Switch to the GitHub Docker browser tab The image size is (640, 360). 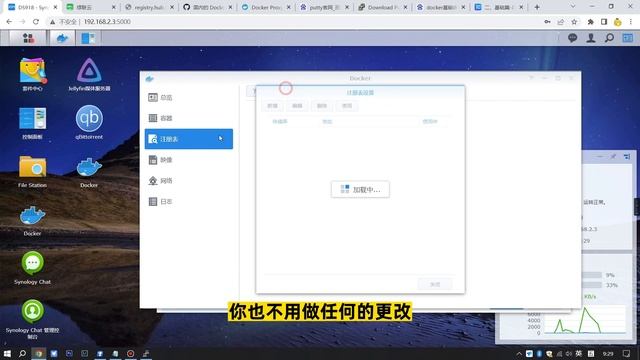point(207,7)
